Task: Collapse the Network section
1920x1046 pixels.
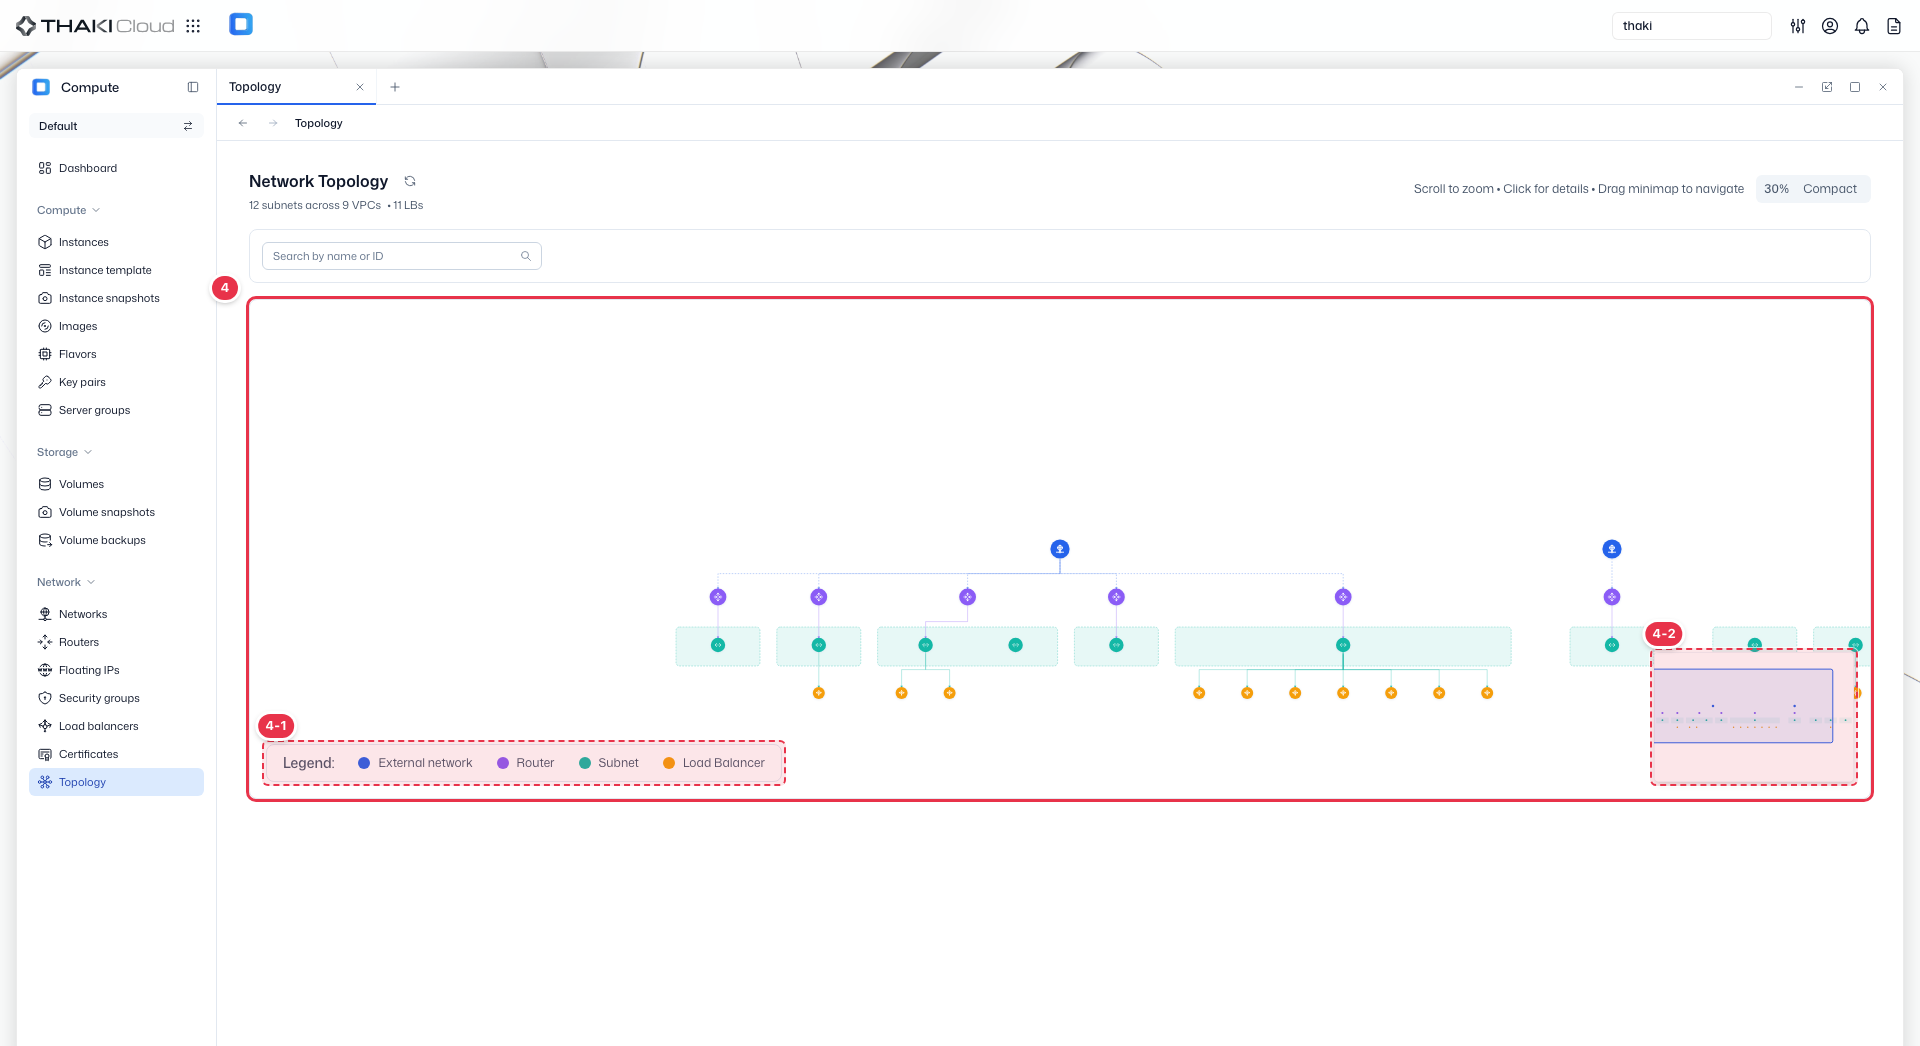Action: [x=66, y=582]
